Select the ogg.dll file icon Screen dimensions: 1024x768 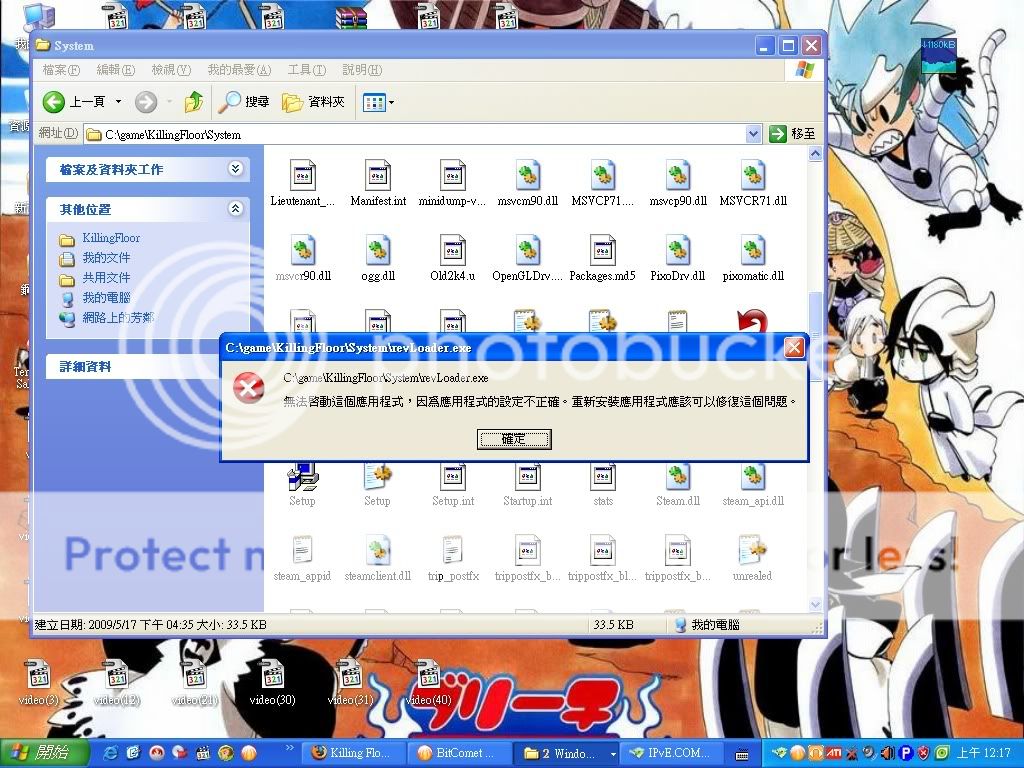click(377, 251)
